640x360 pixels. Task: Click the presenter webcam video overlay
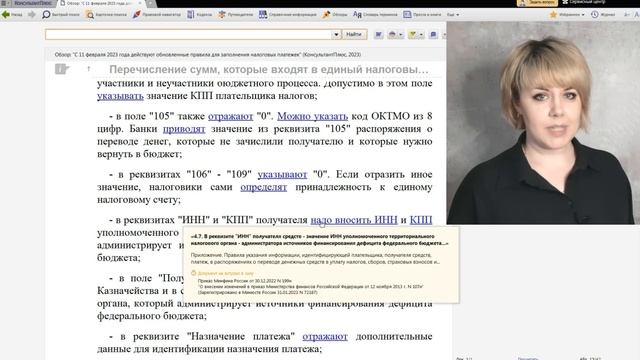coord(543,123)
